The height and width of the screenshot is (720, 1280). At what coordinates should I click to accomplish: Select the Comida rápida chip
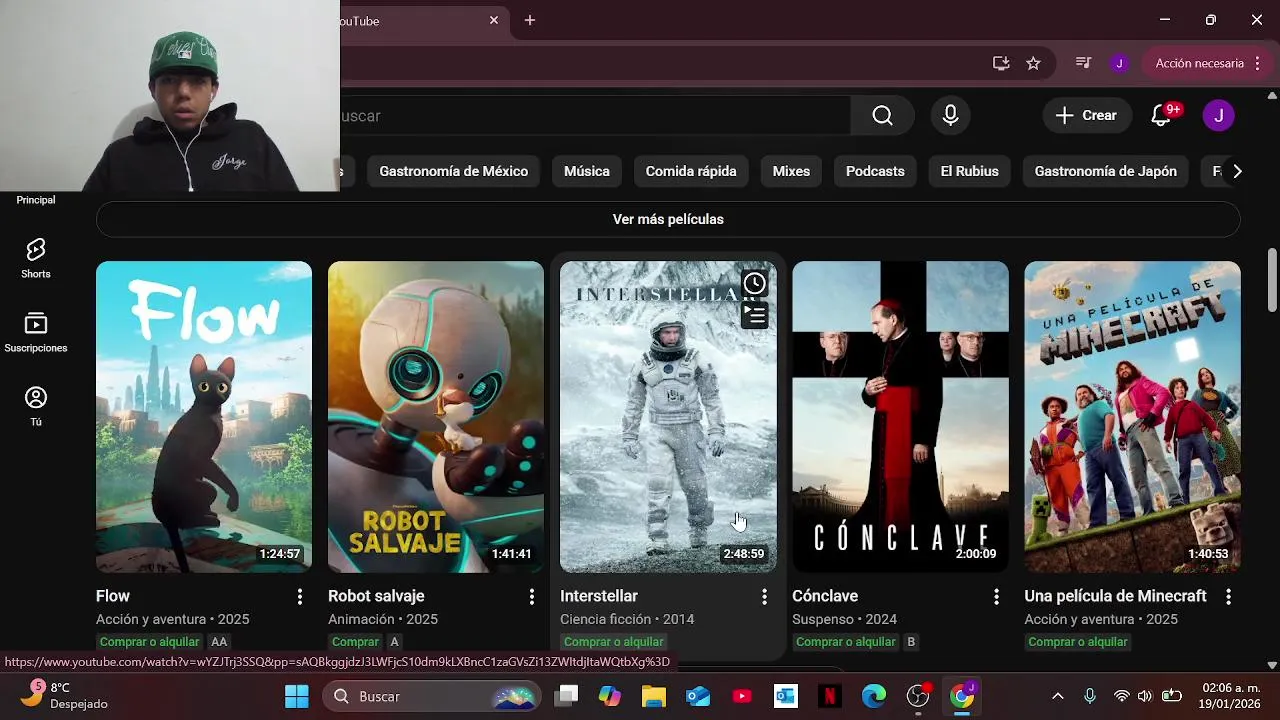point(691,171)
